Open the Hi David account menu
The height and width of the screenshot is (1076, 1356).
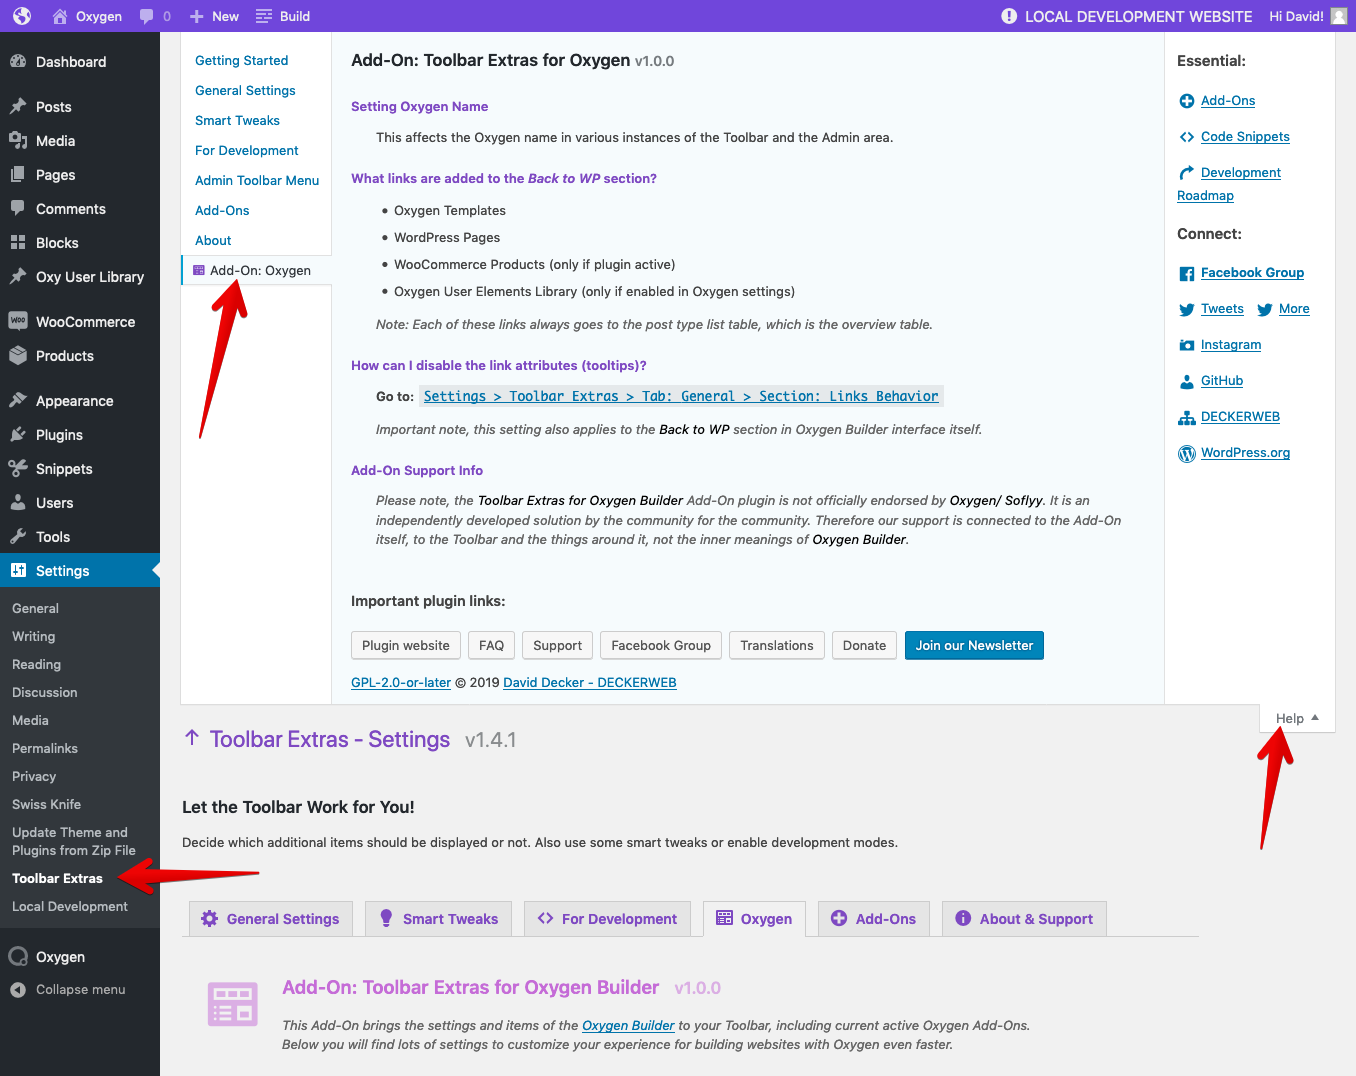1308,16
